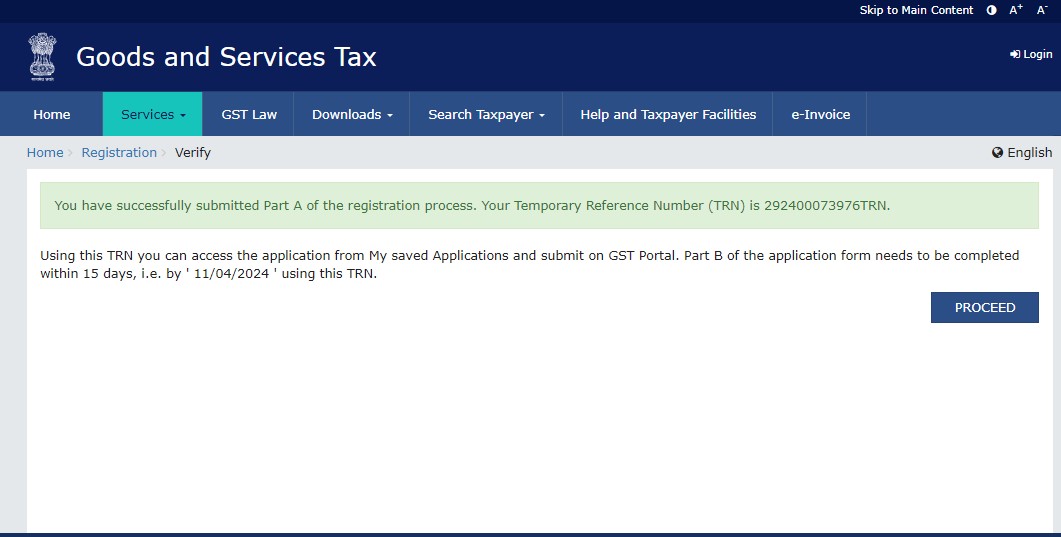Open Help and Taxpayer Facilities

point(668,114)
